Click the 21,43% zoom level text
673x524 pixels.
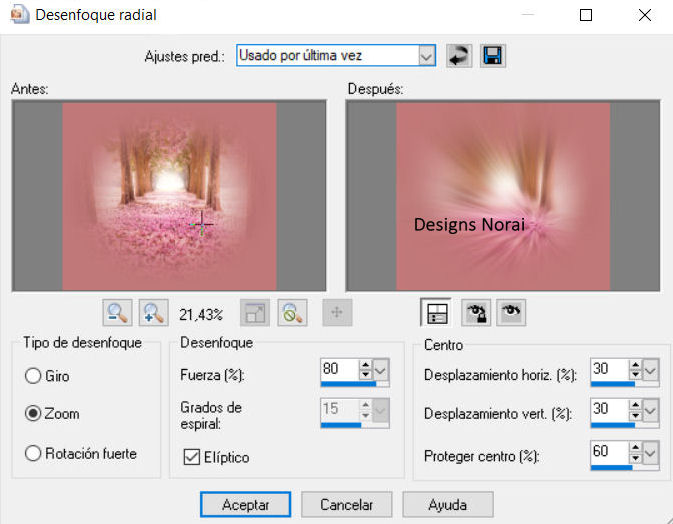201,315
